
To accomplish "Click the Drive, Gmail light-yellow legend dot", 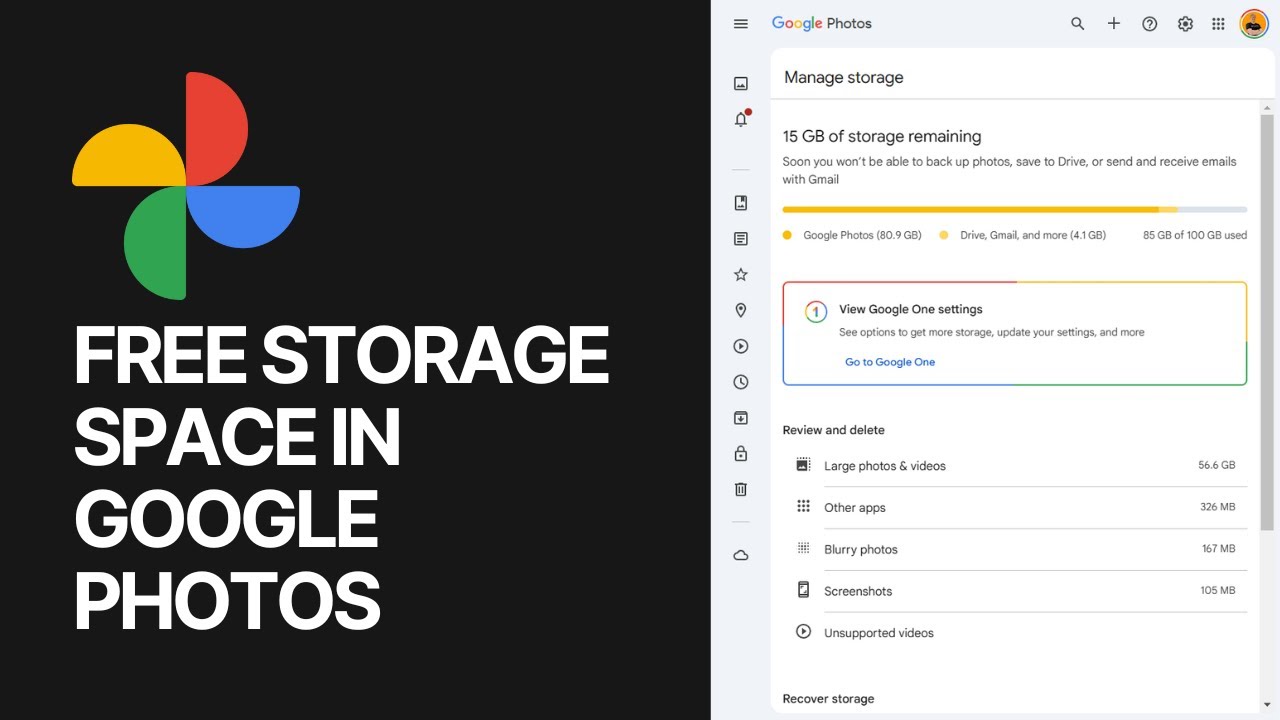I will 944,235.
